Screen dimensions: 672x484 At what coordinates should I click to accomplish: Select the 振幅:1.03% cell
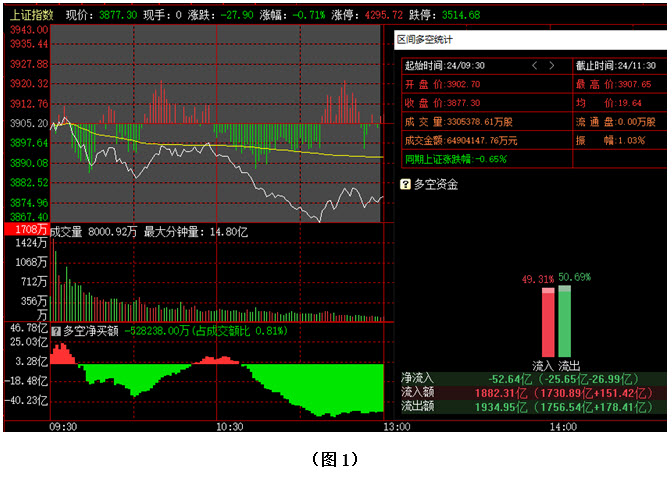(619, 141)
